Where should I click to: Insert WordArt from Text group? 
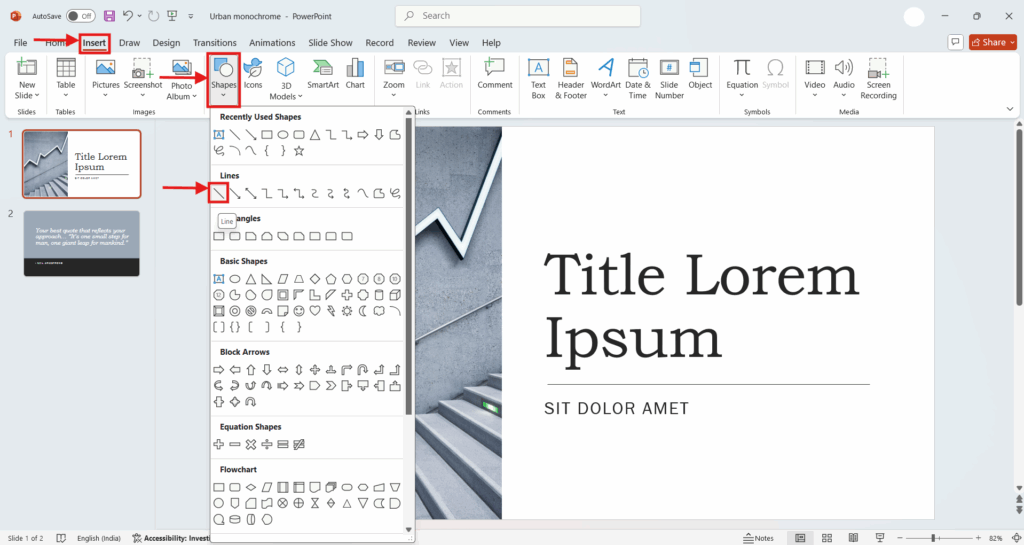[605, 74]
